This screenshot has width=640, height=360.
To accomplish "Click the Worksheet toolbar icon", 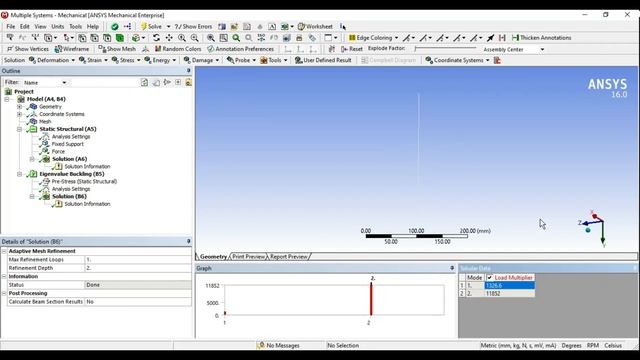I will click(301, 27).
